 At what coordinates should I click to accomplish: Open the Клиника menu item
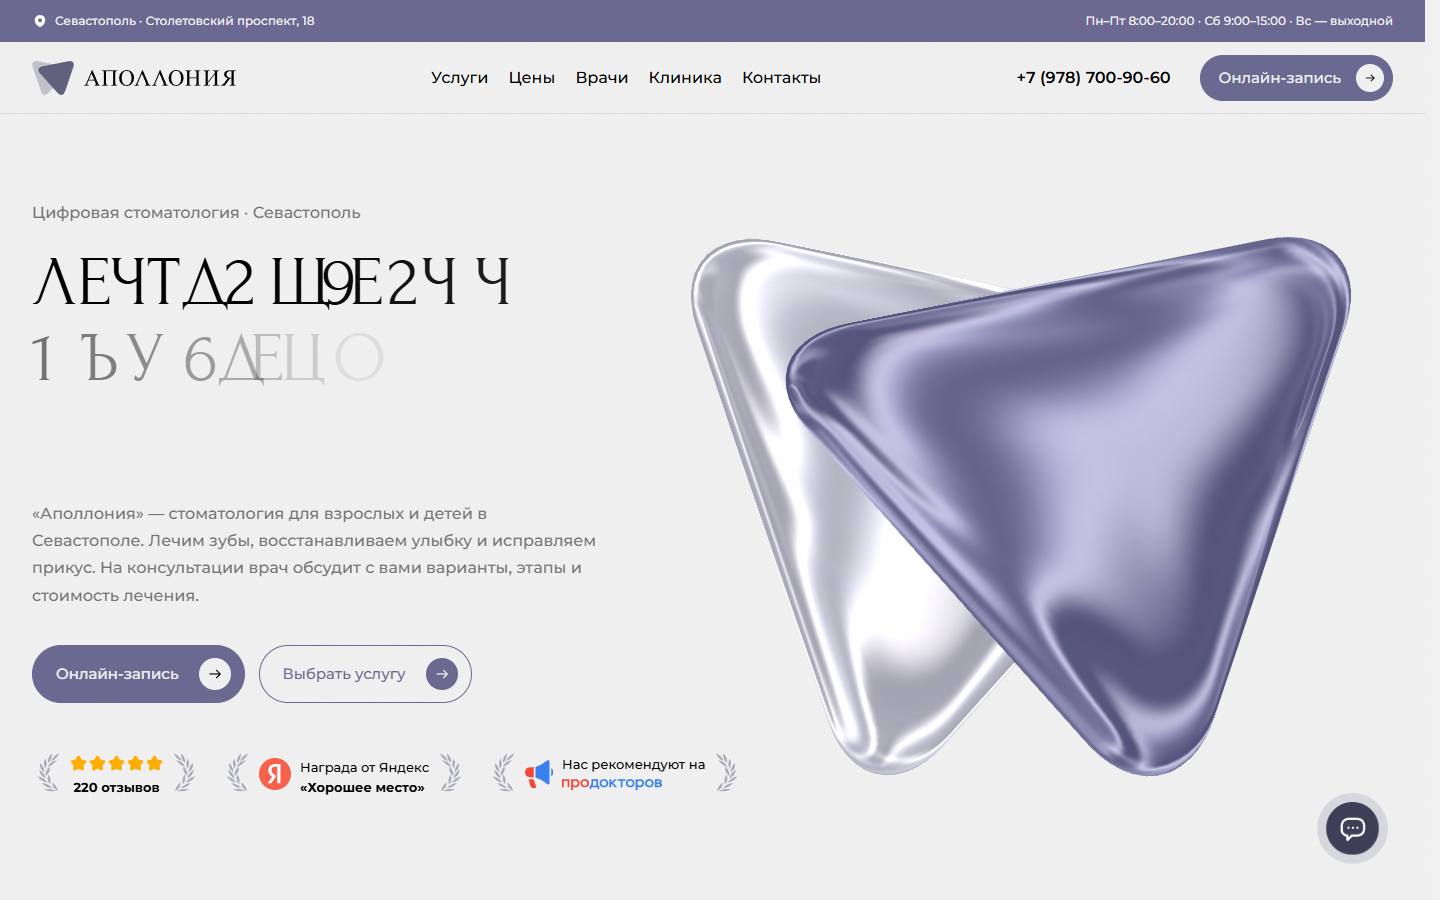[685, 78]
